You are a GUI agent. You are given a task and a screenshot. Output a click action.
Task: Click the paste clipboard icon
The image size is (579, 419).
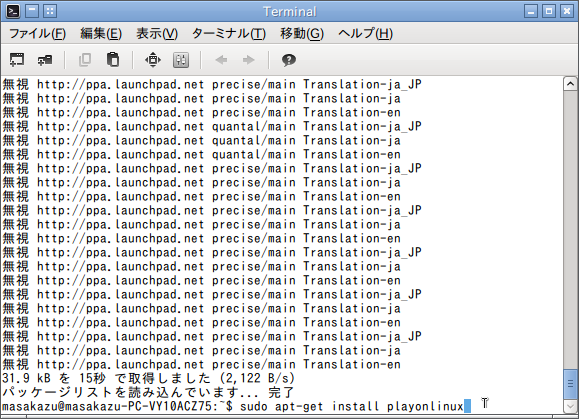pos(113,60)
